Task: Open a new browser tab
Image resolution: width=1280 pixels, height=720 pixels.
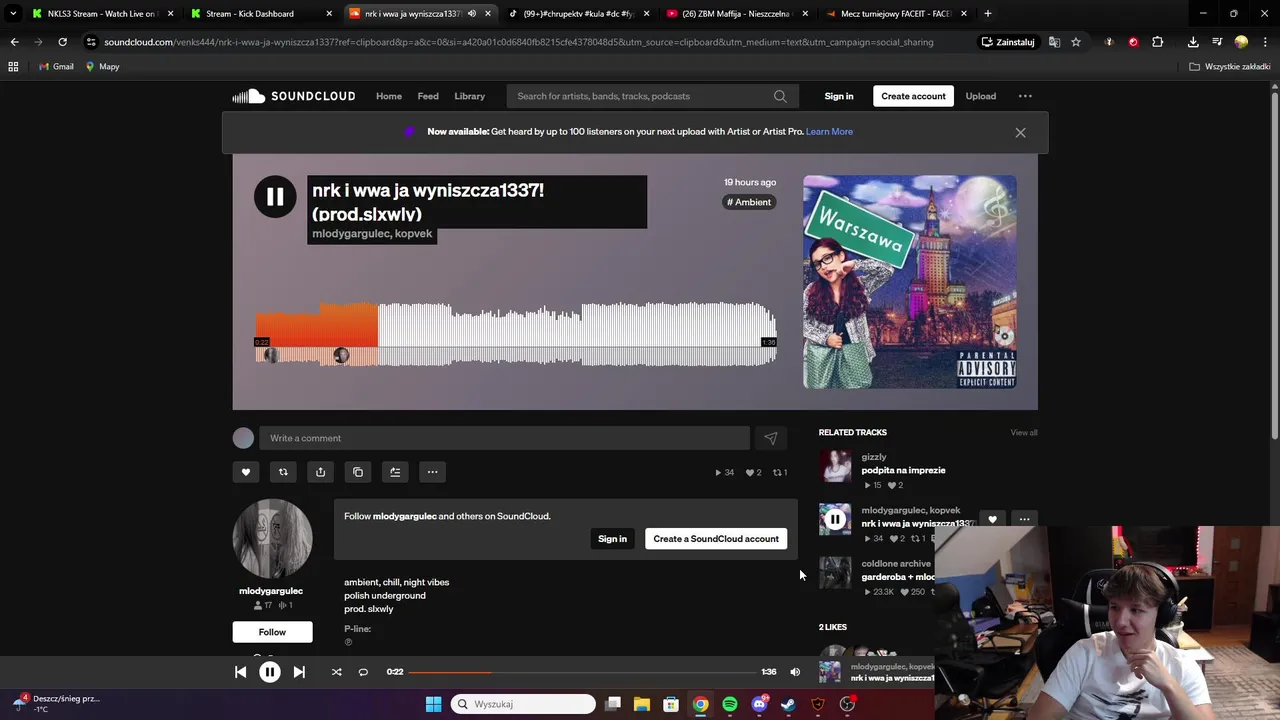Action: coord(987,14)
